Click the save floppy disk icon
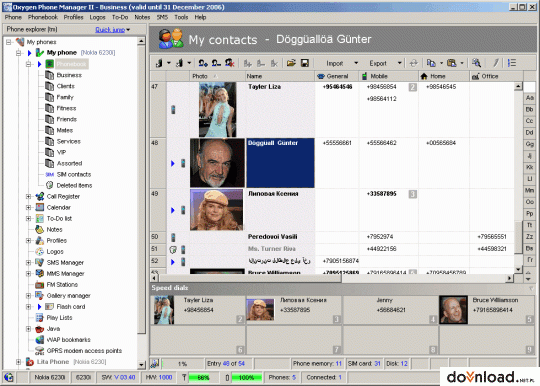Viewport: 540px width, 386px height. tap(305, 63)
